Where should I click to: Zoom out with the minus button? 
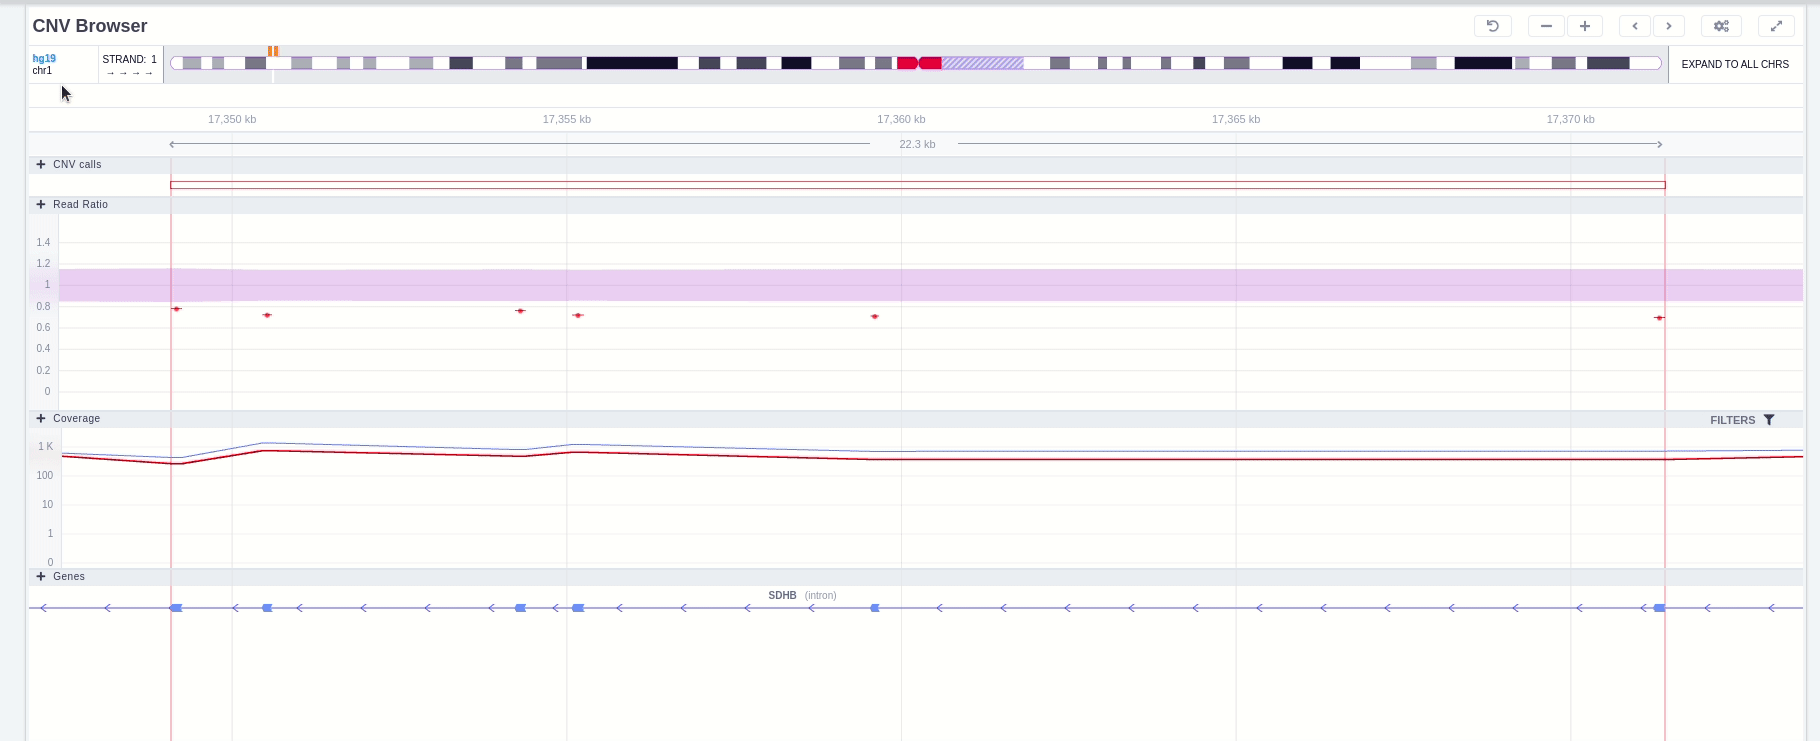click(x=1546, y=26)
